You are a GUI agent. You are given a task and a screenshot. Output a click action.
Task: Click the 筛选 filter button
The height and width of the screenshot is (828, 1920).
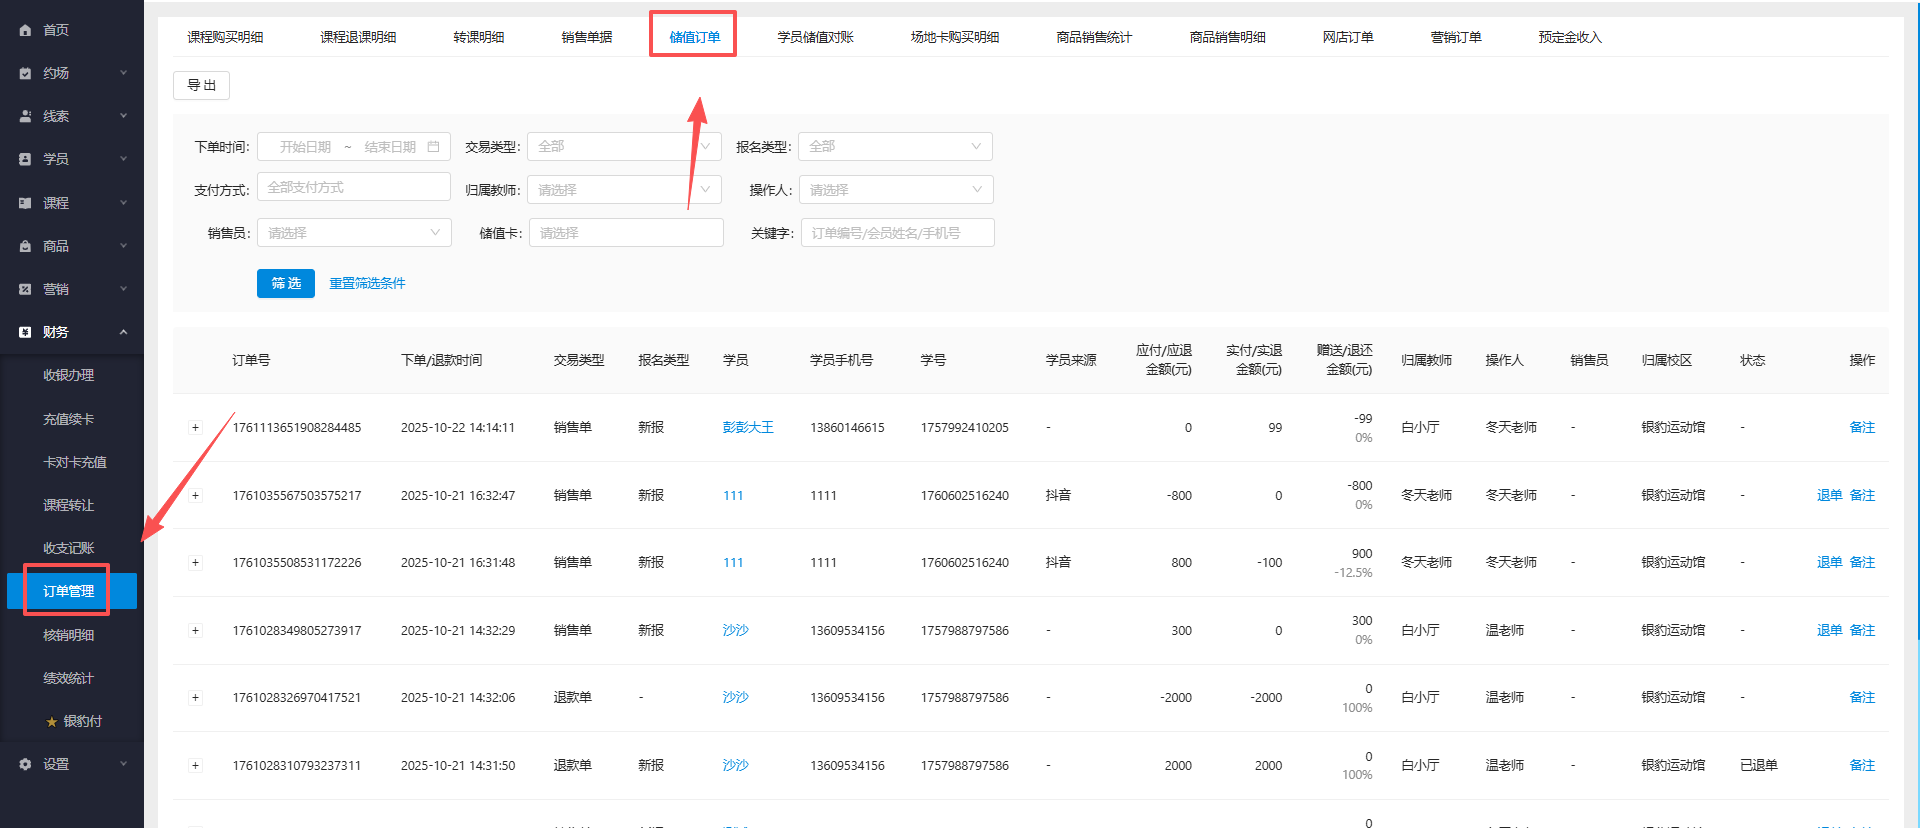point(286,283)
